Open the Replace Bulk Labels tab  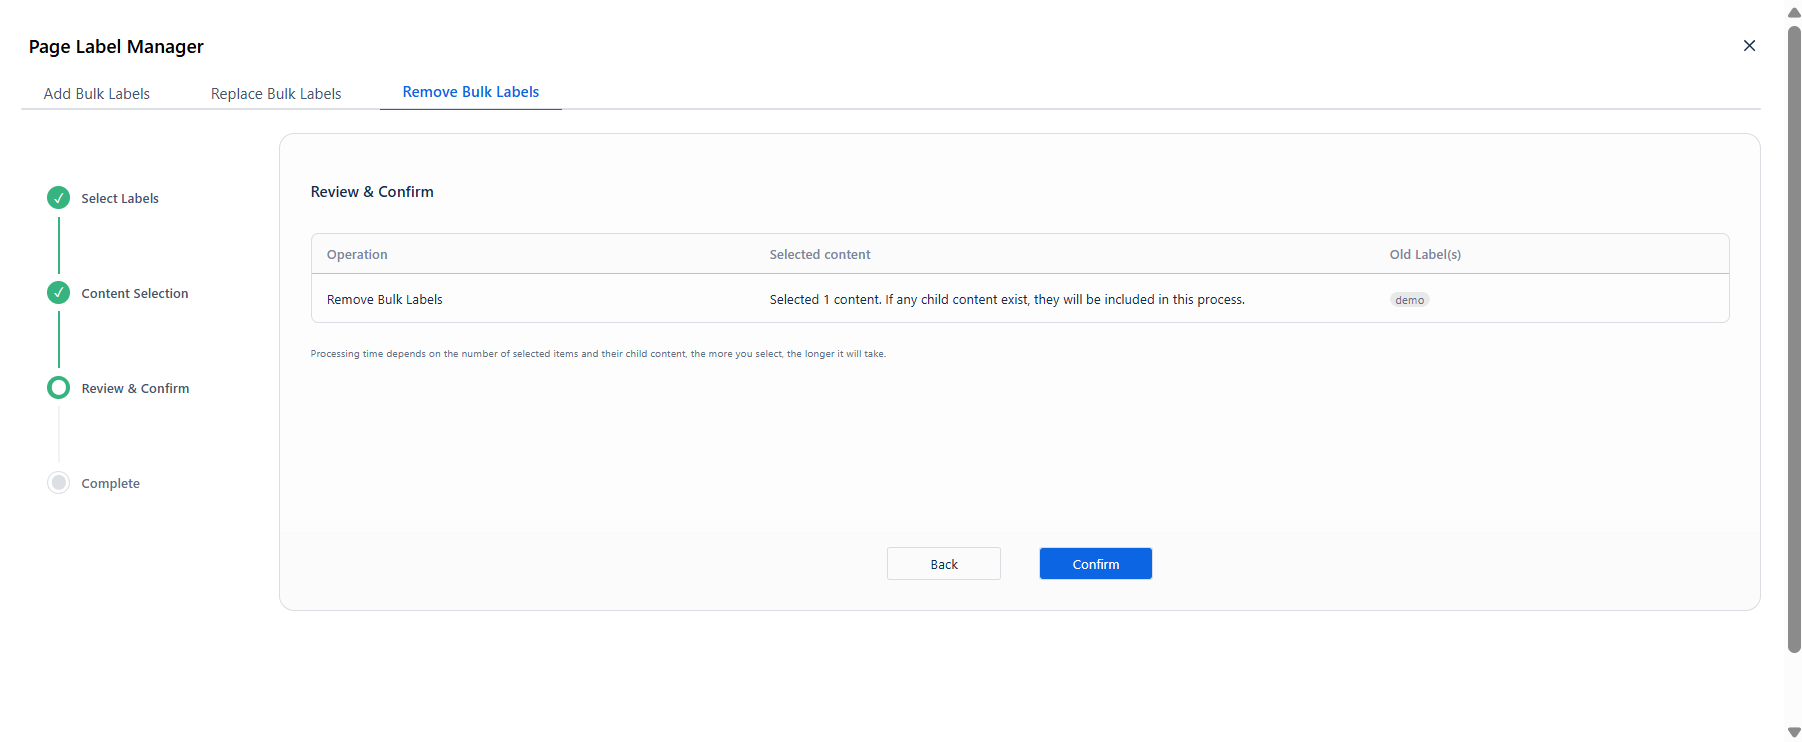click(276, 94)
